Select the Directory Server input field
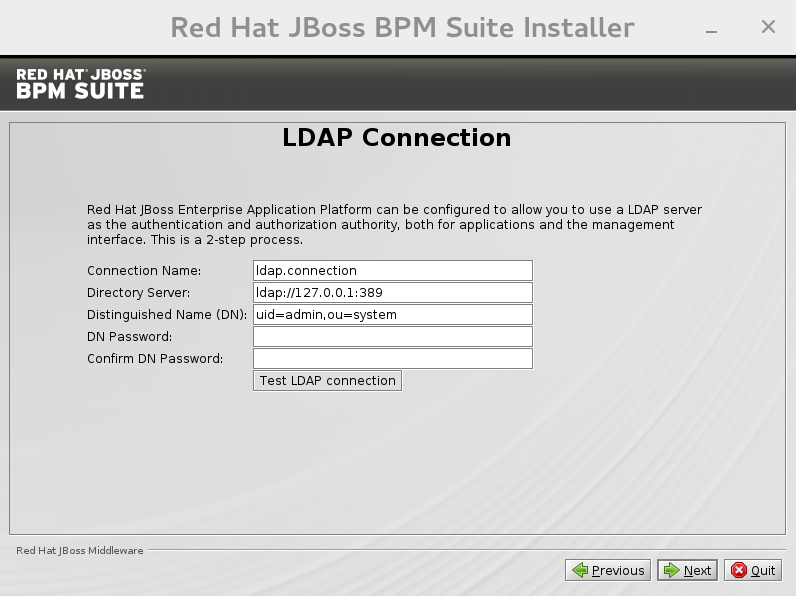Image resolution: width=796 pixels, height=596 pixels. [x=392, y=293]
